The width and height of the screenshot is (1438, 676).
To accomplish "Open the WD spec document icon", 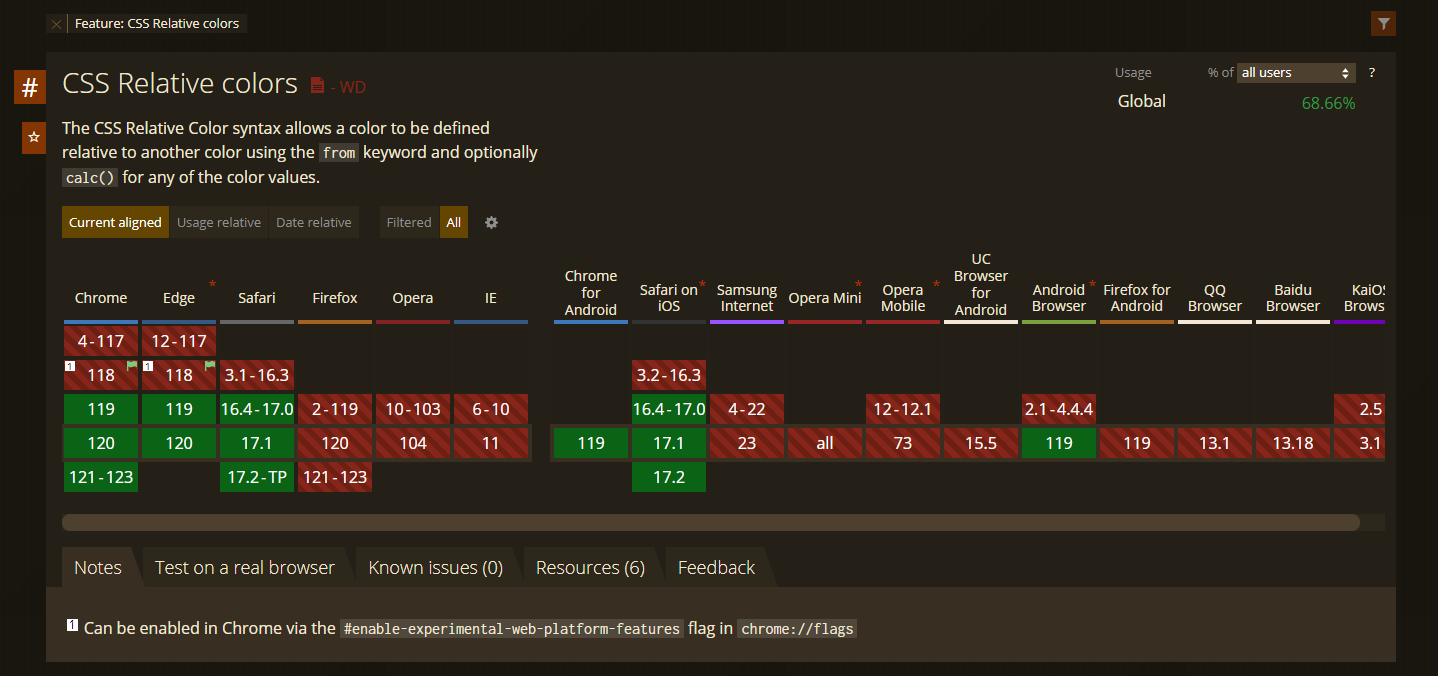I will [317, 86].
